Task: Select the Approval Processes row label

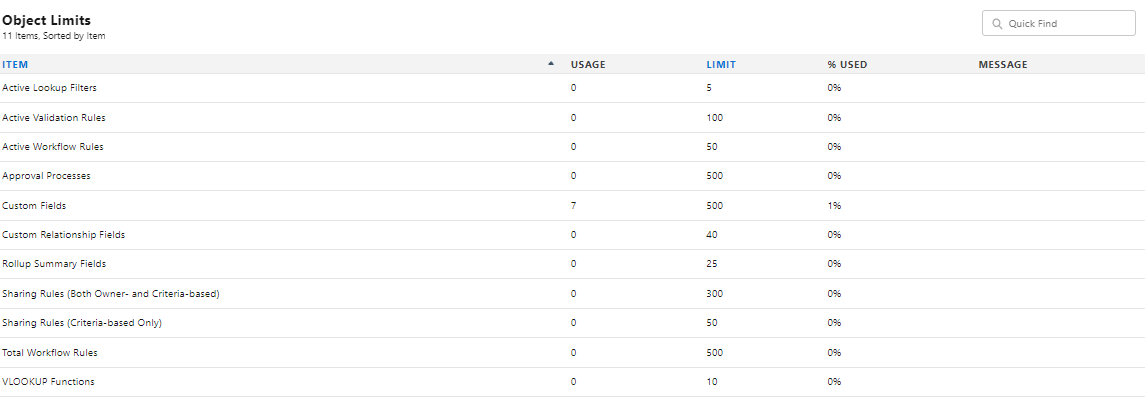Action: tap(46, 176)
